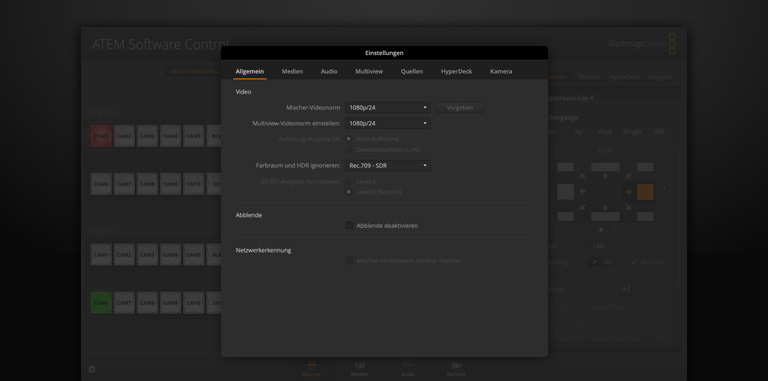Select CAM7 in second Program row
Image resolution: width=768 pixels, height=381 pixels.
pyautogui.click(x=124, y=184)
